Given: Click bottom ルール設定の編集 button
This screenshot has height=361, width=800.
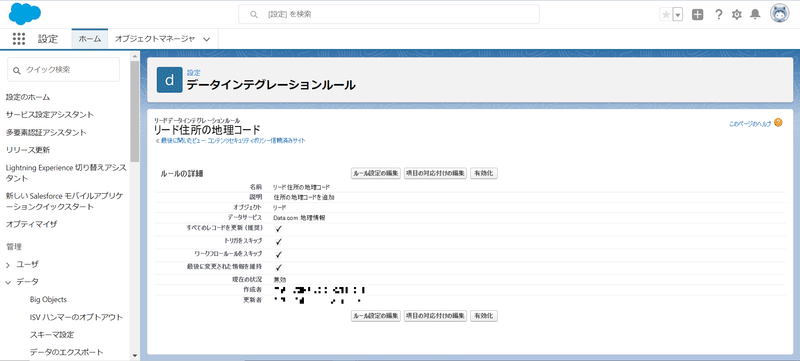Looking at the screenshot, I should (376, 316).
